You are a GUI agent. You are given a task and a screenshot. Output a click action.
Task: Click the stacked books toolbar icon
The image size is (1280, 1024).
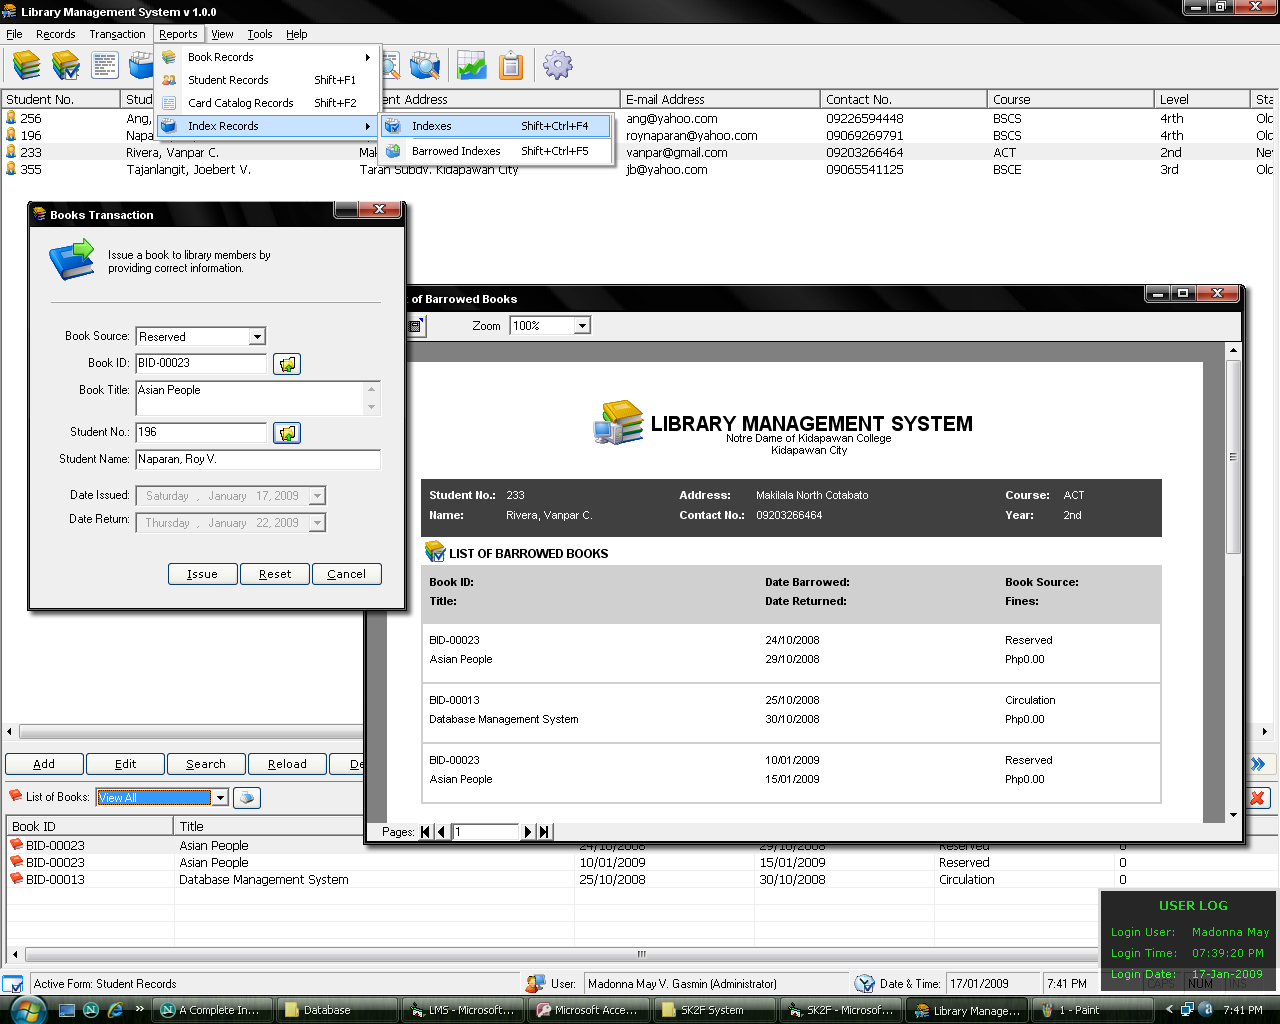[27, 66]
